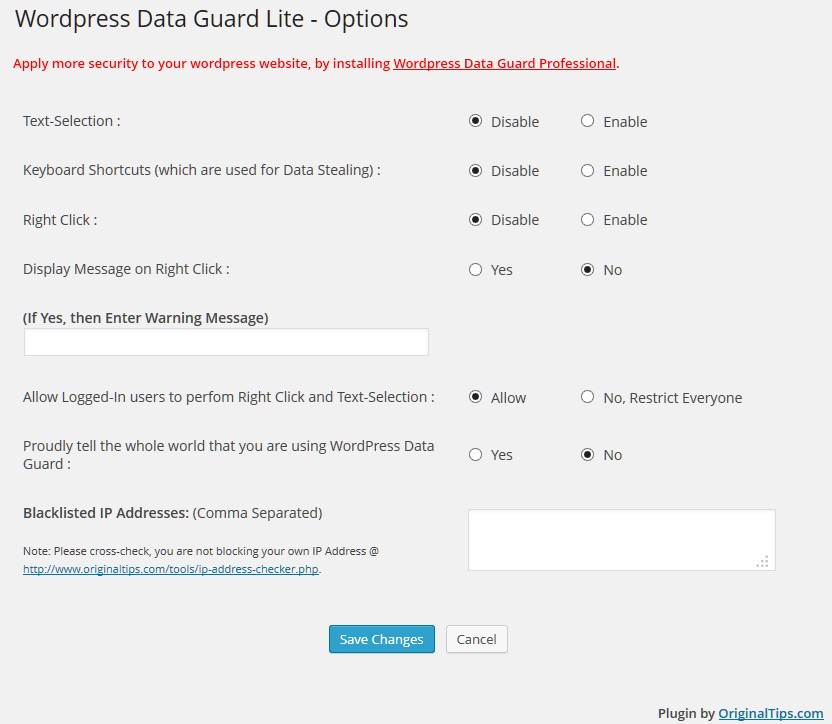The image size is (832, 724).
Task: Choose Enable for Keyboard Shortcuts
Action: 587,170
